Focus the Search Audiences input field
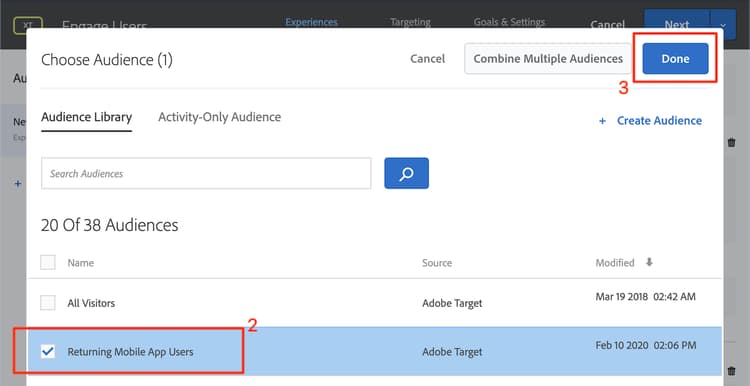The image size is (750, 386). pyautogui.click(x=206, y=173)
